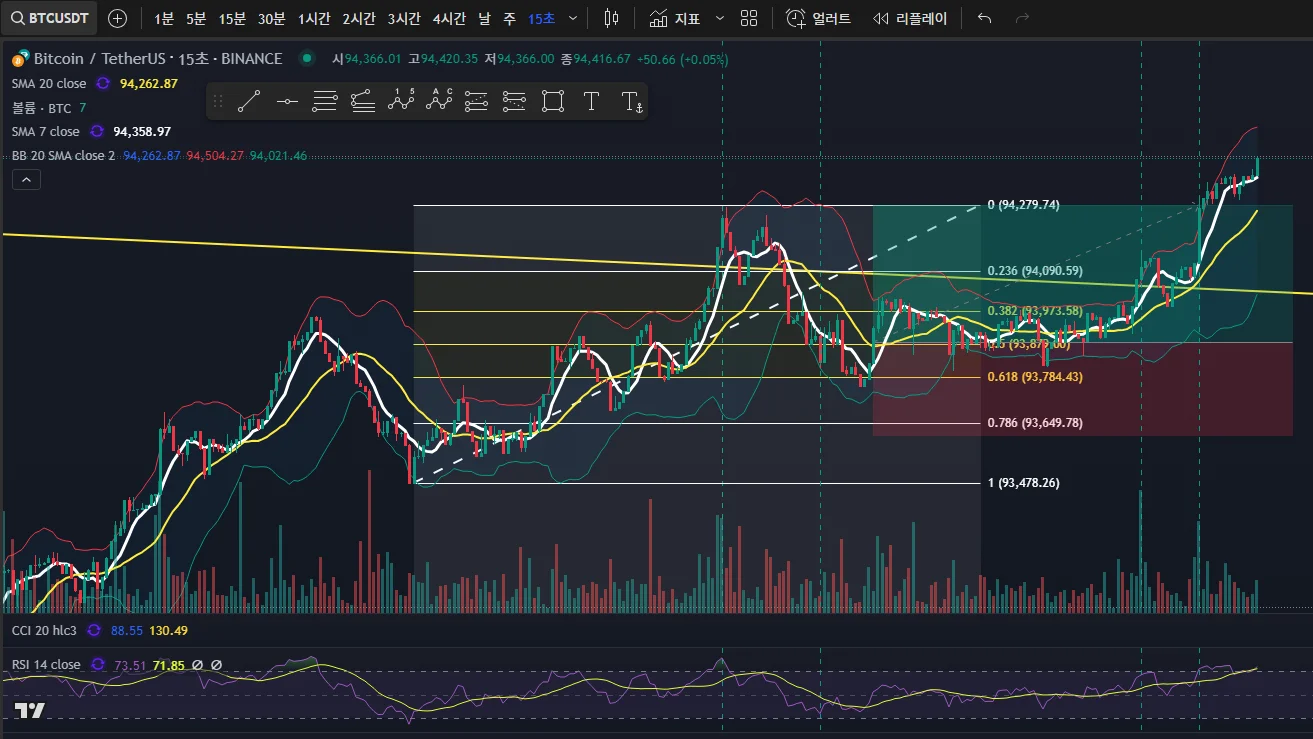This screenshot has height=739, width=1313.
Task: Click the green market status indicator dot
Action: pos(306,59)
